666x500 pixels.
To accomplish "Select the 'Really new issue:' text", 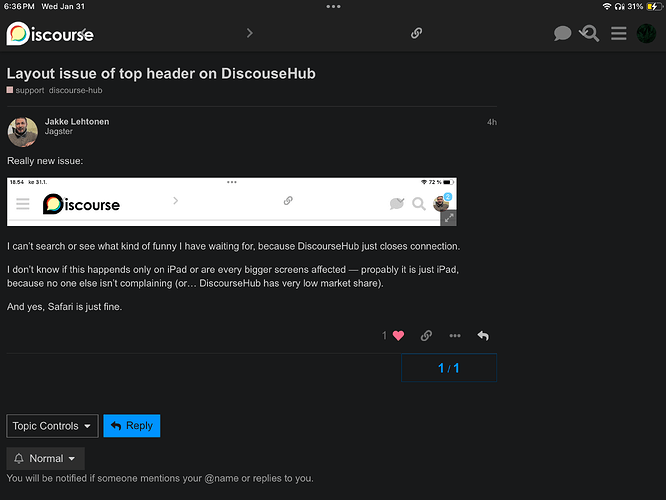I will pyautogui.click(x=45, y=161).
